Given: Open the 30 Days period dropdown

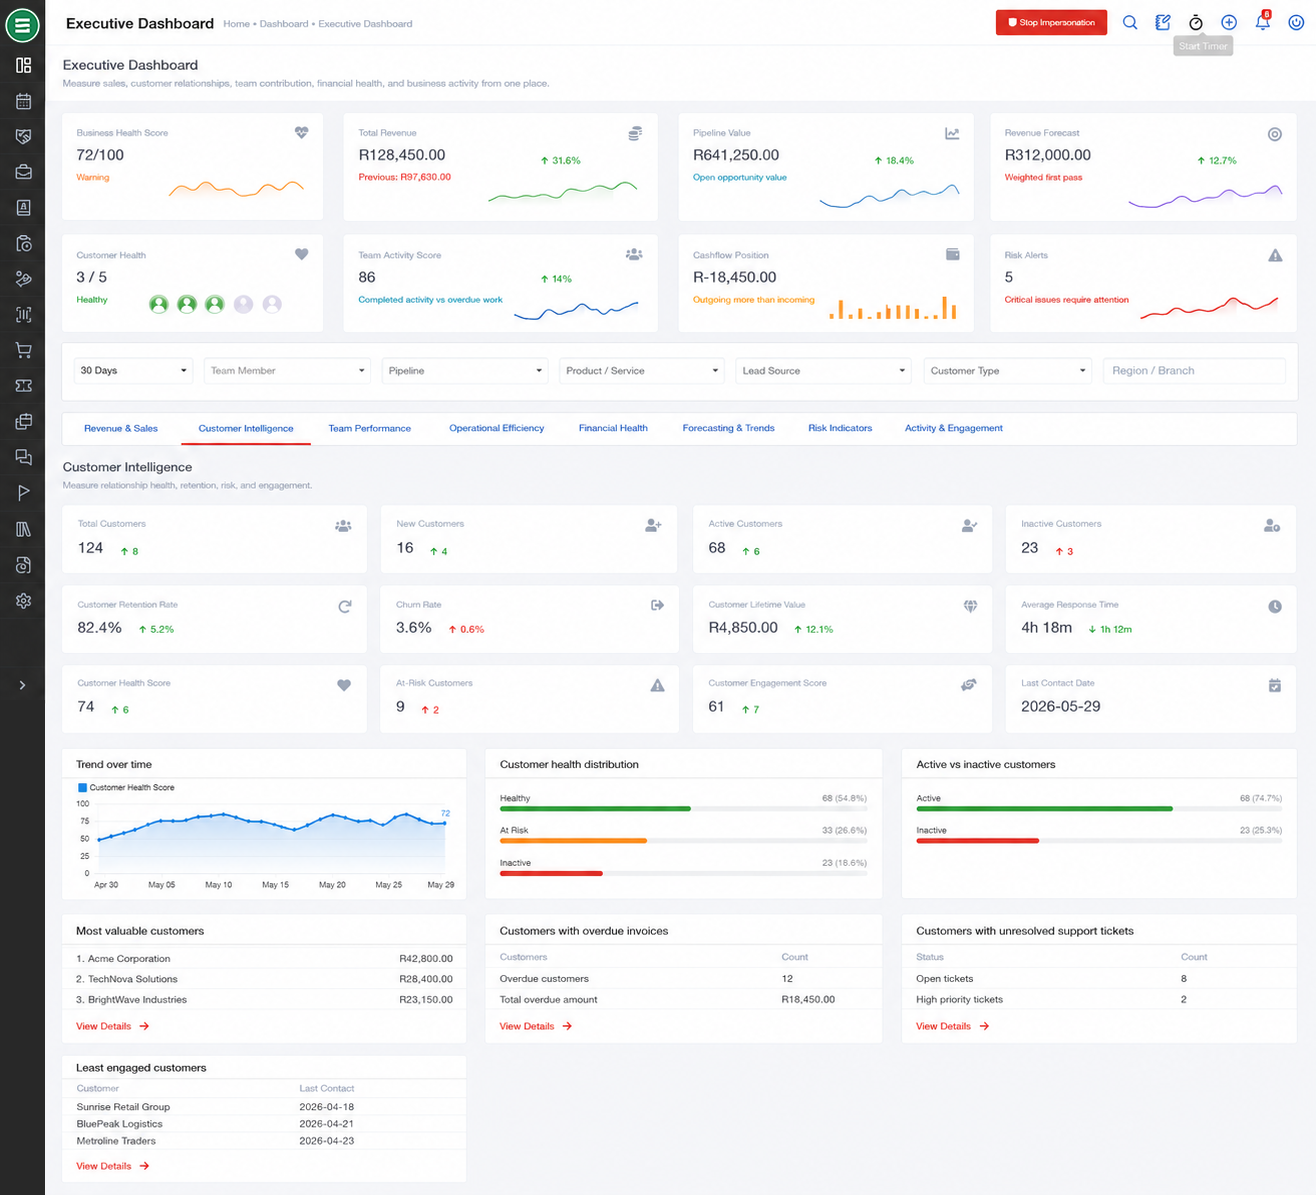Looking at the screenshot, I should pyautogui.click(x=133, y=371).
